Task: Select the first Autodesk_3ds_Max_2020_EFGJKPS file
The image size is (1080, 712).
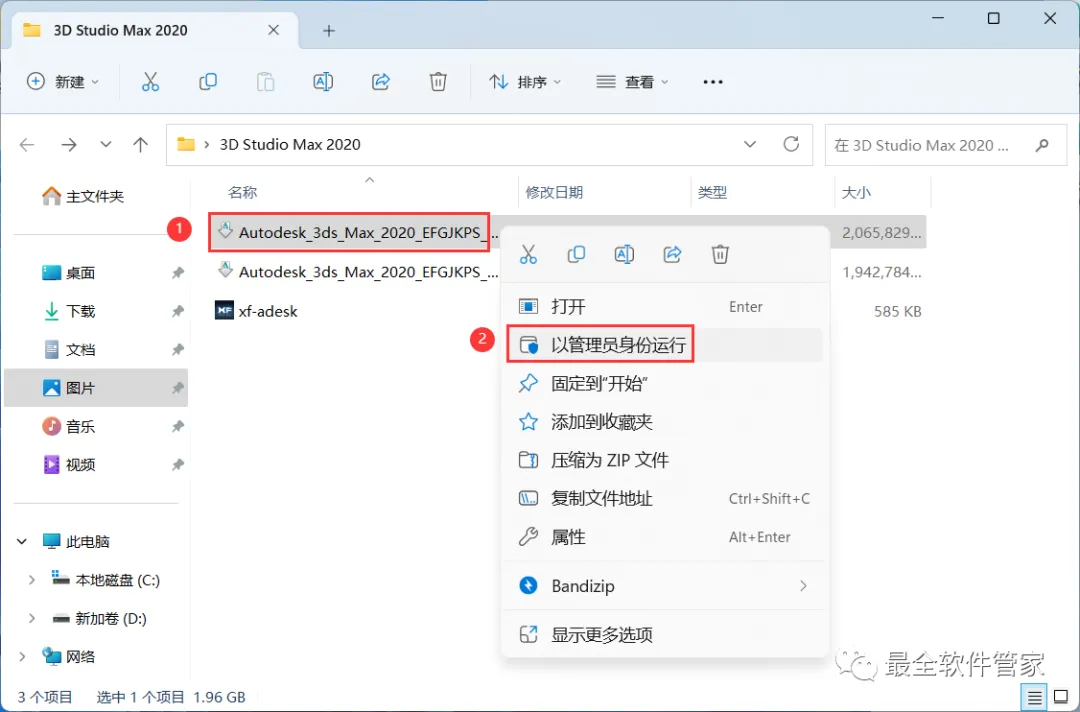Action: click(x=355, y=233)
